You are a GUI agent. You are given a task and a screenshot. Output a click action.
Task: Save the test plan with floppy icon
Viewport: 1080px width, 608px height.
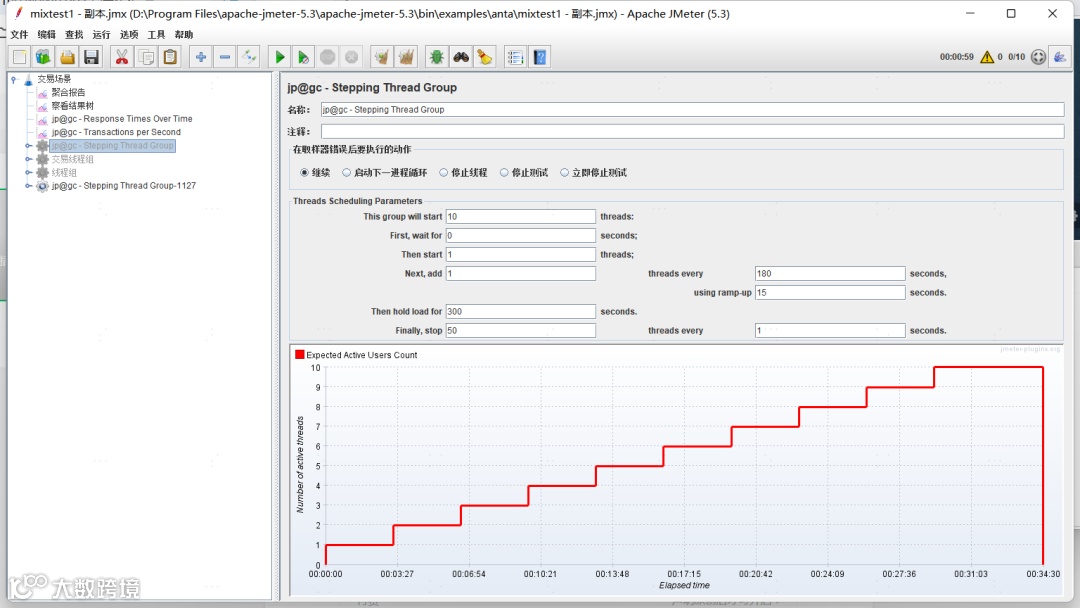92,57
